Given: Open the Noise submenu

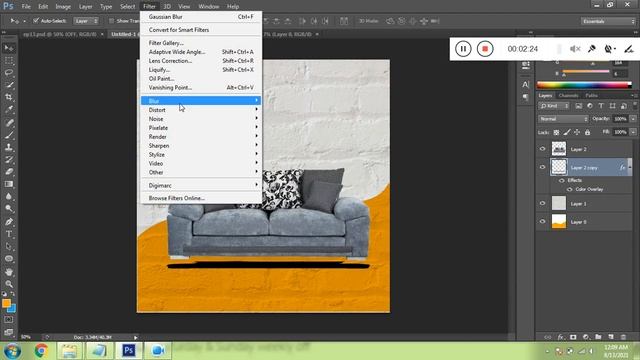Looking at the screenshot, I should (x=201, y=119).
